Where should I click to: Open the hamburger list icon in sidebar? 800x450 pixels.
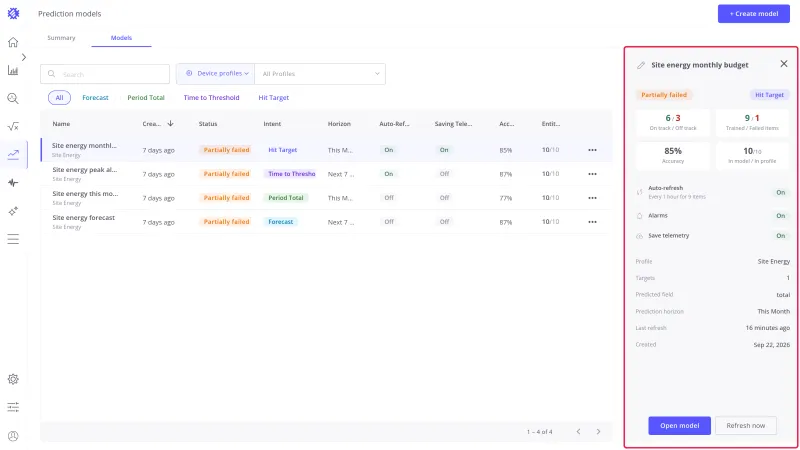13,239
